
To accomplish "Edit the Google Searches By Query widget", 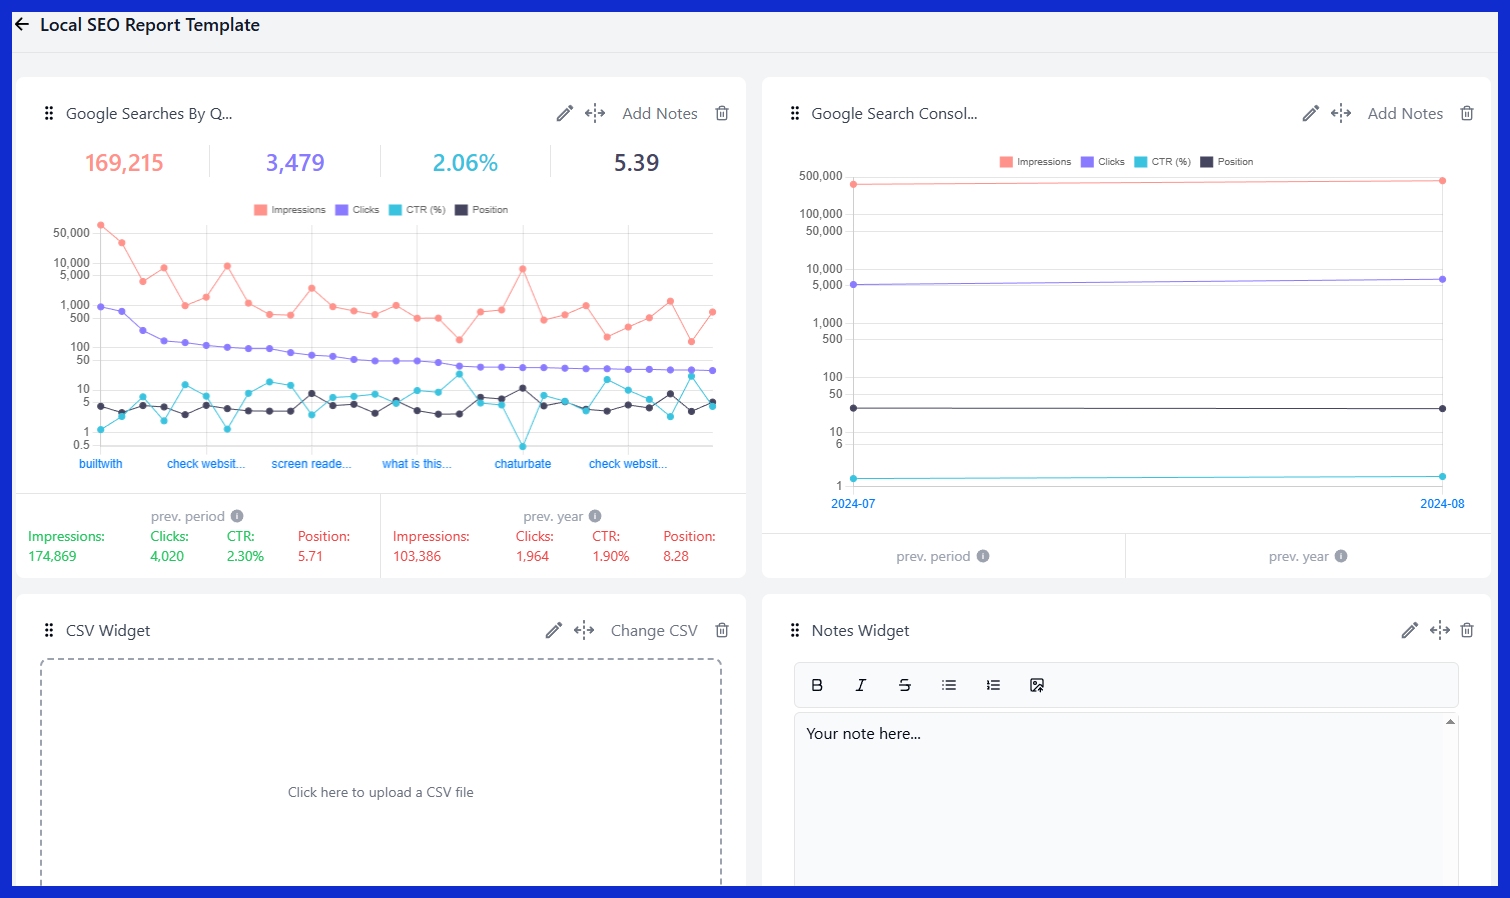I will click(565, 114).
